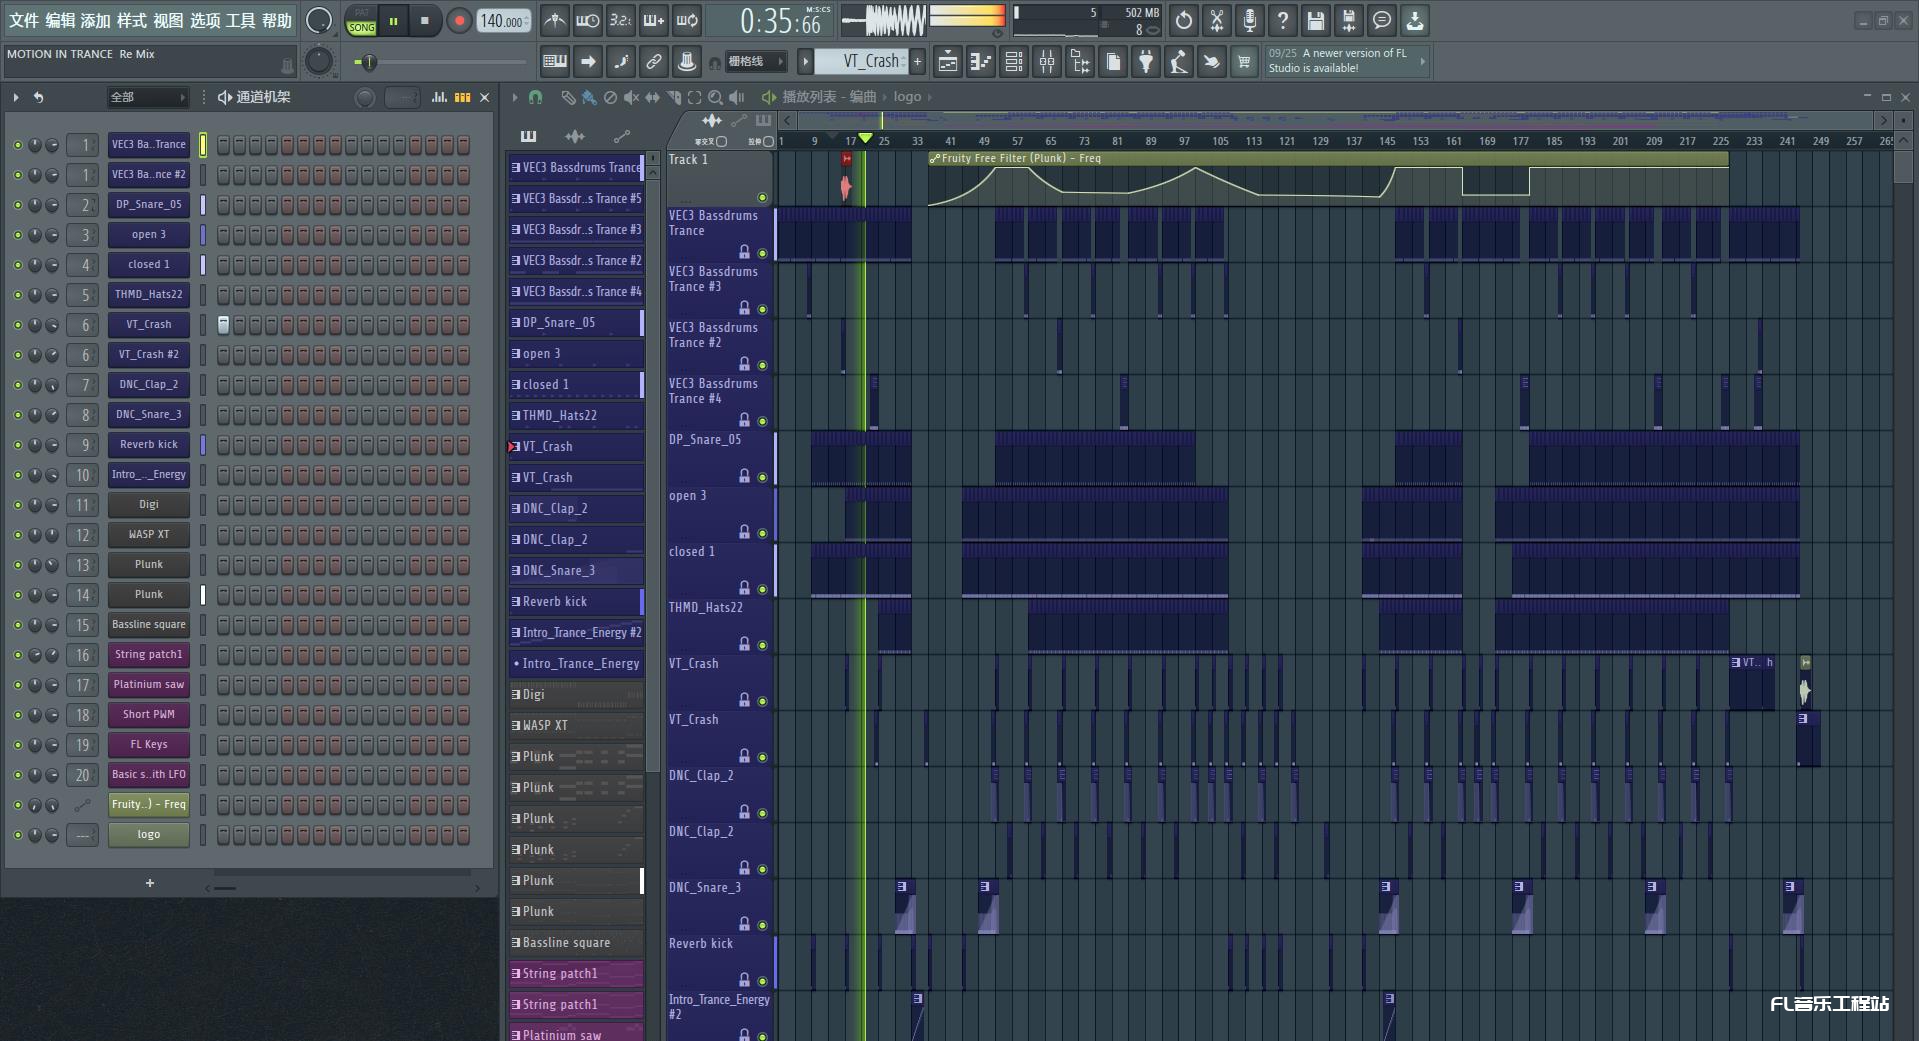
Task: Open the 全部 channel filter dropdown
Action: pyautogui.click(x=148, y=97)
